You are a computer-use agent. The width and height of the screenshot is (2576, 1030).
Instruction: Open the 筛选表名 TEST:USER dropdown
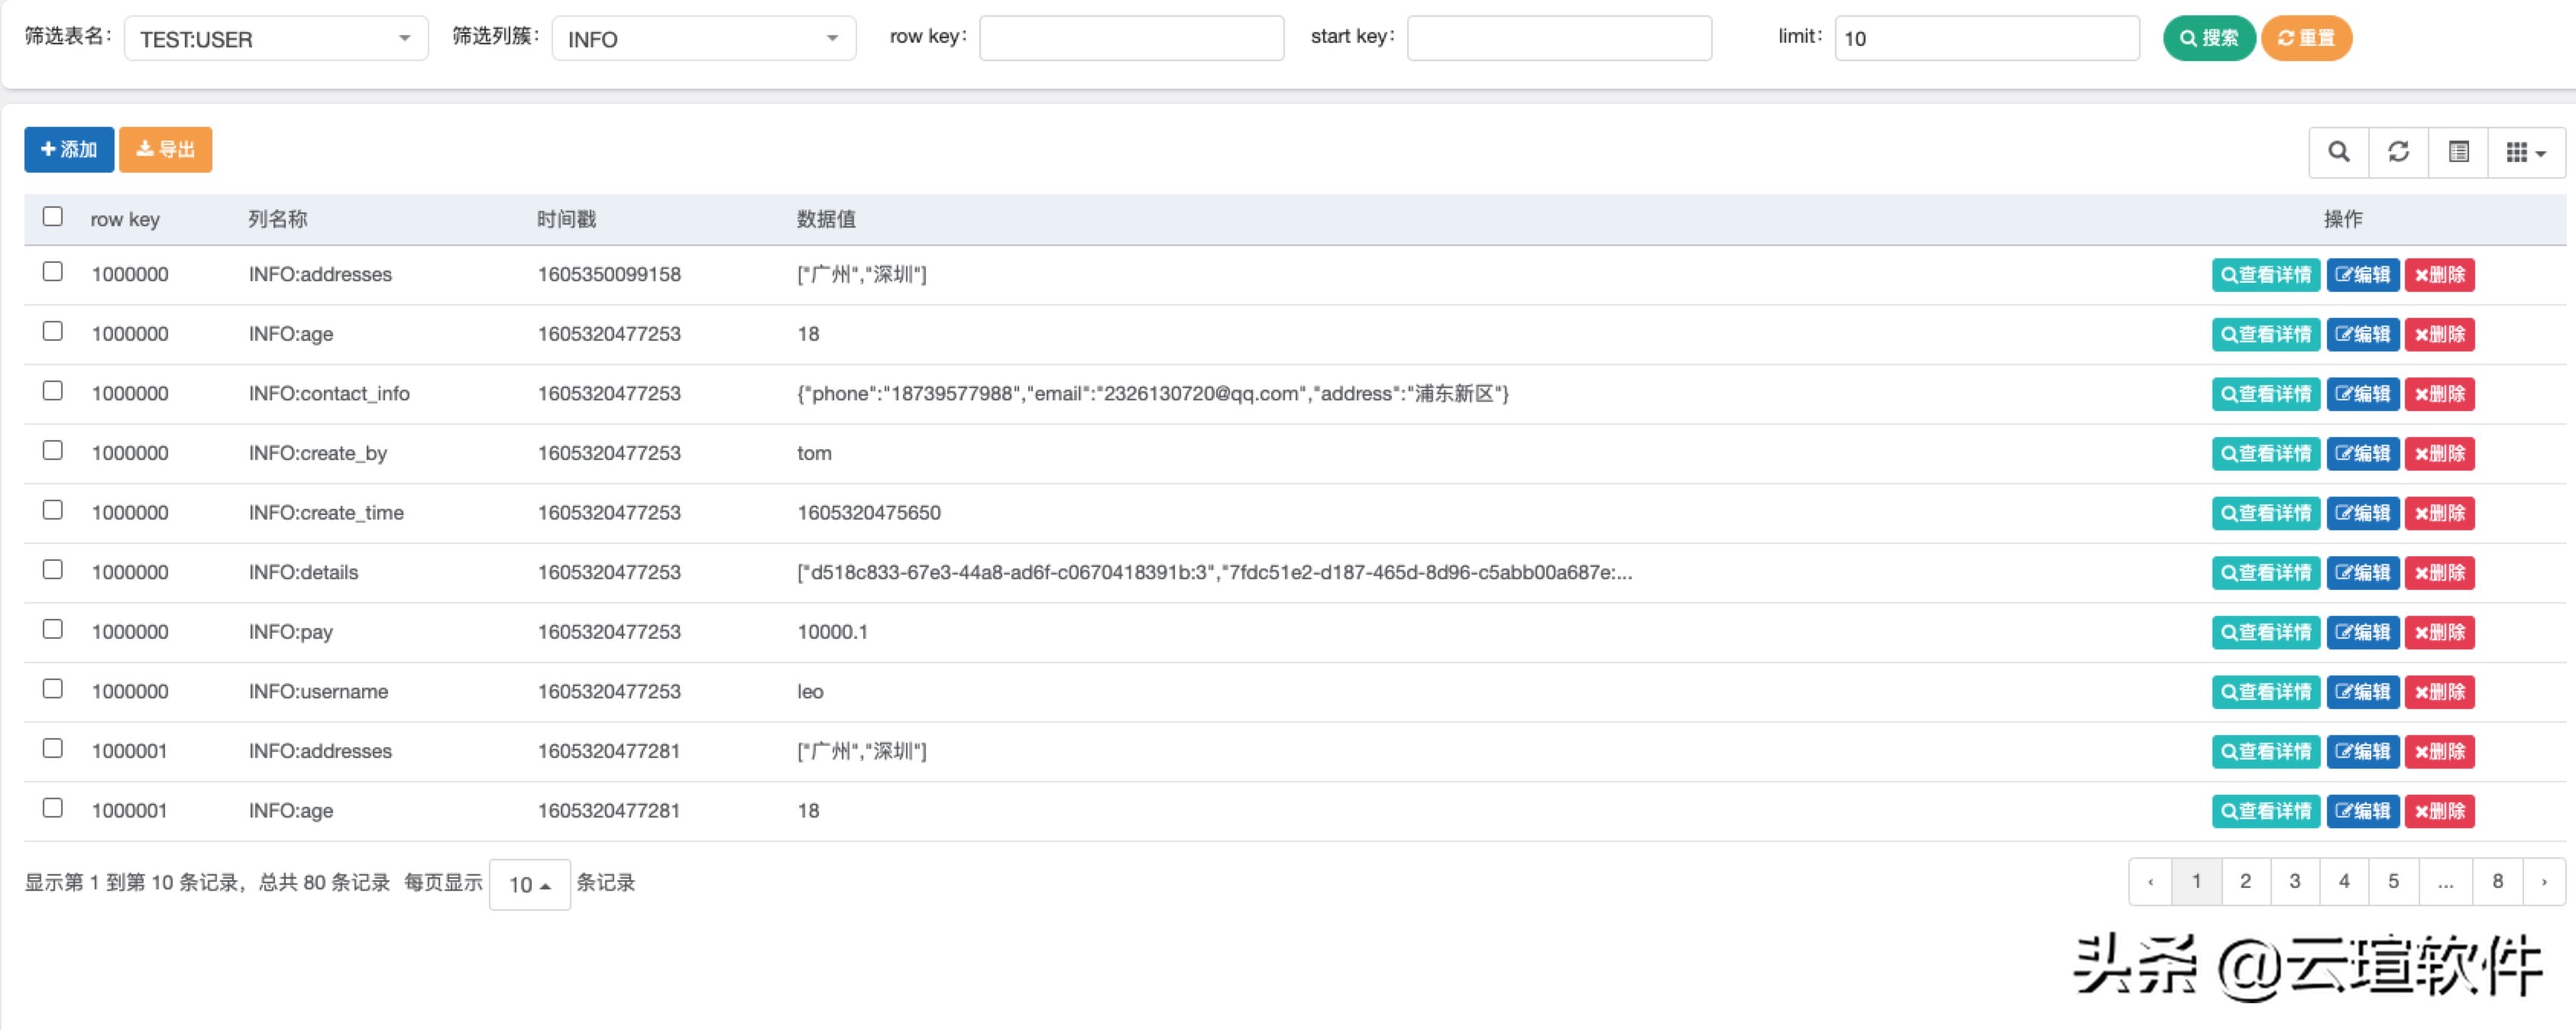(x=275, y=38)
